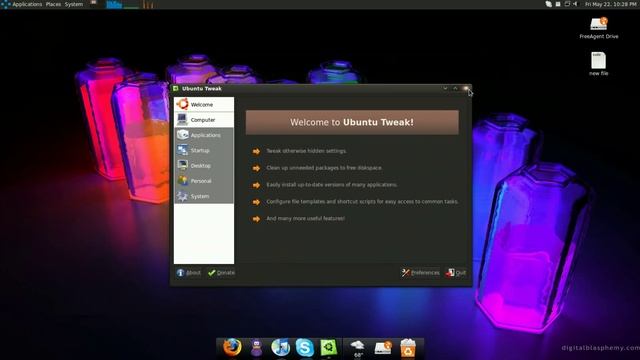Launch Pidgin messenger from the dock
The image size is (640, 360).
click(x=256, y=348)
